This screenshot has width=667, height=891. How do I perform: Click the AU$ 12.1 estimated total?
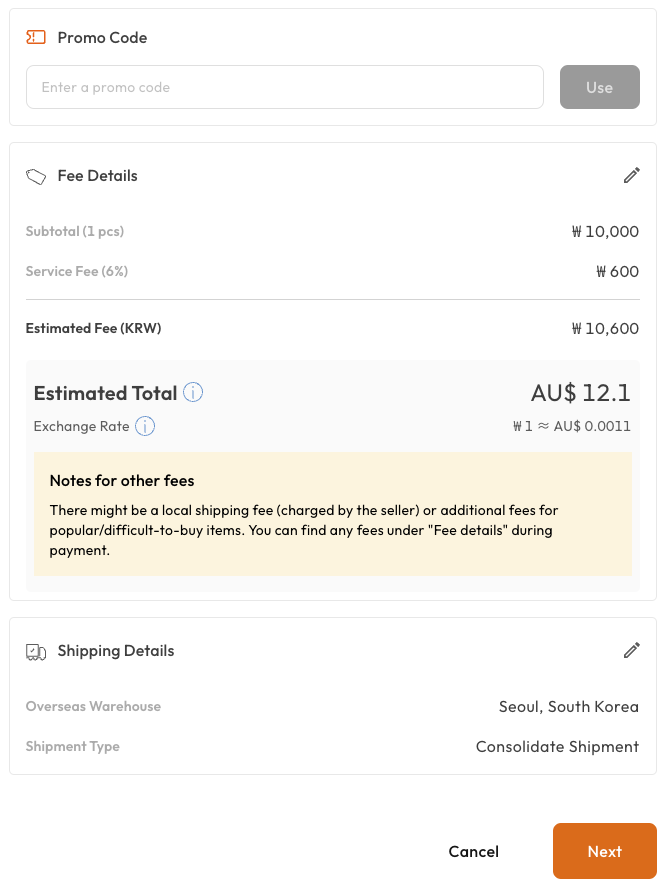click(580, 393)
